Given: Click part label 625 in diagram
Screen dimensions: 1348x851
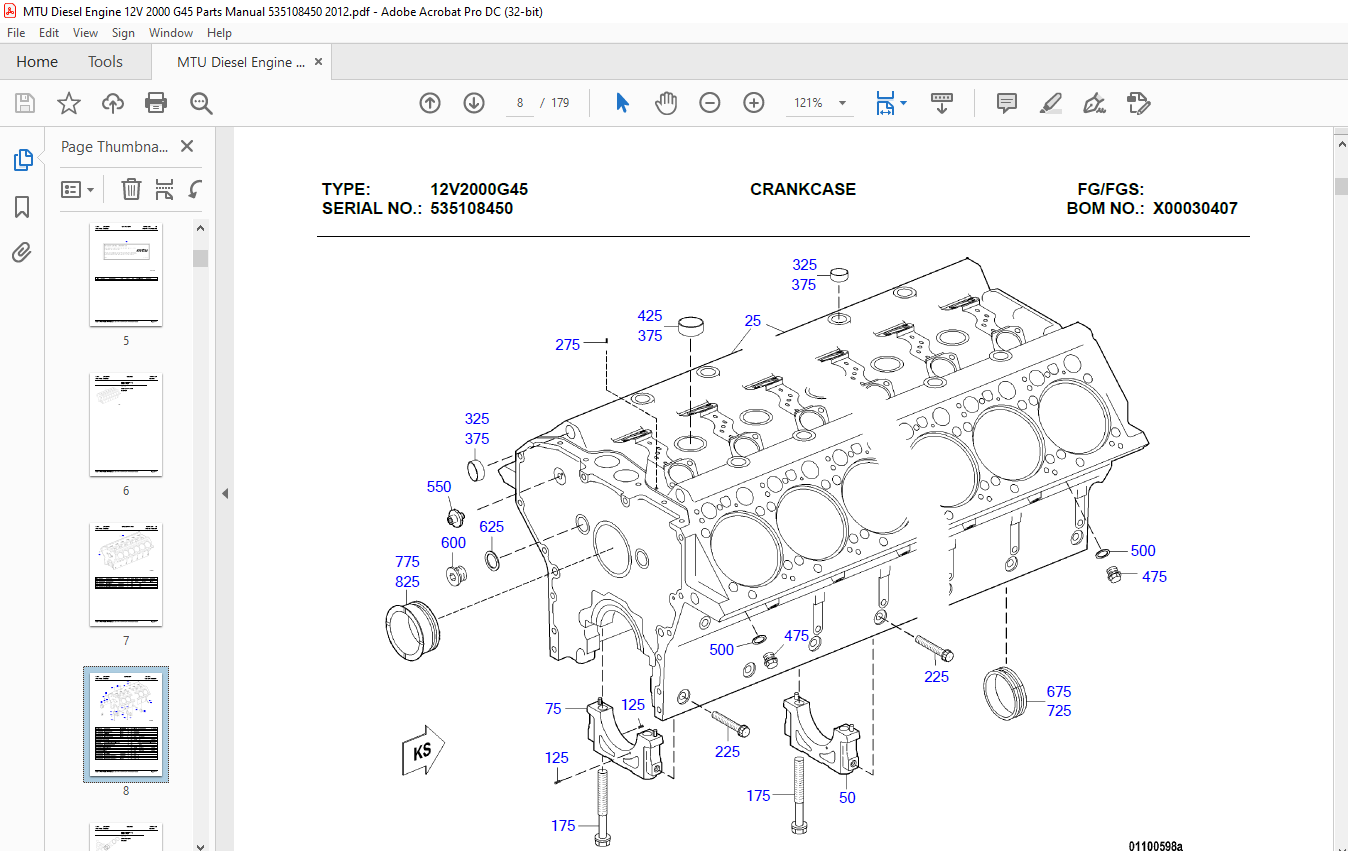Looking at the screenshot, I should (492, 527).
